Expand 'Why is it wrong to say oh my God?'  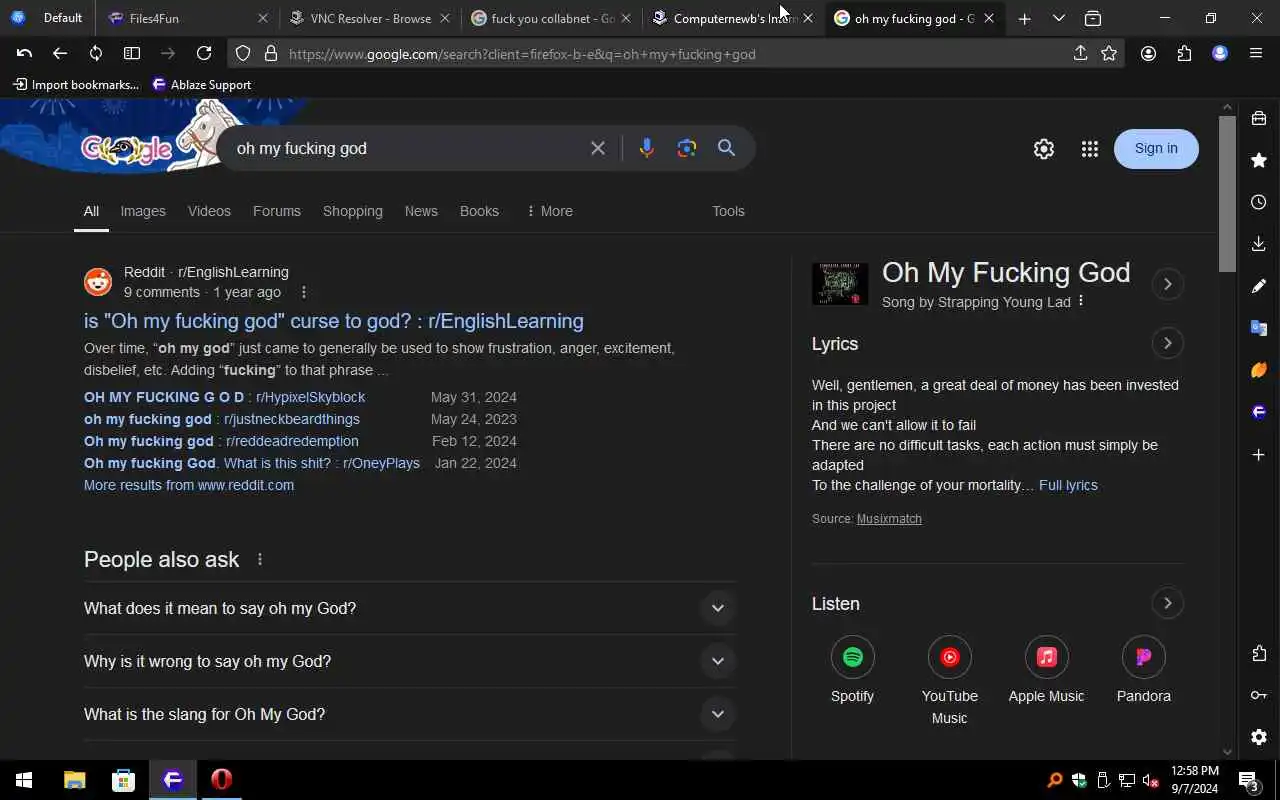[x=410, y=661]
